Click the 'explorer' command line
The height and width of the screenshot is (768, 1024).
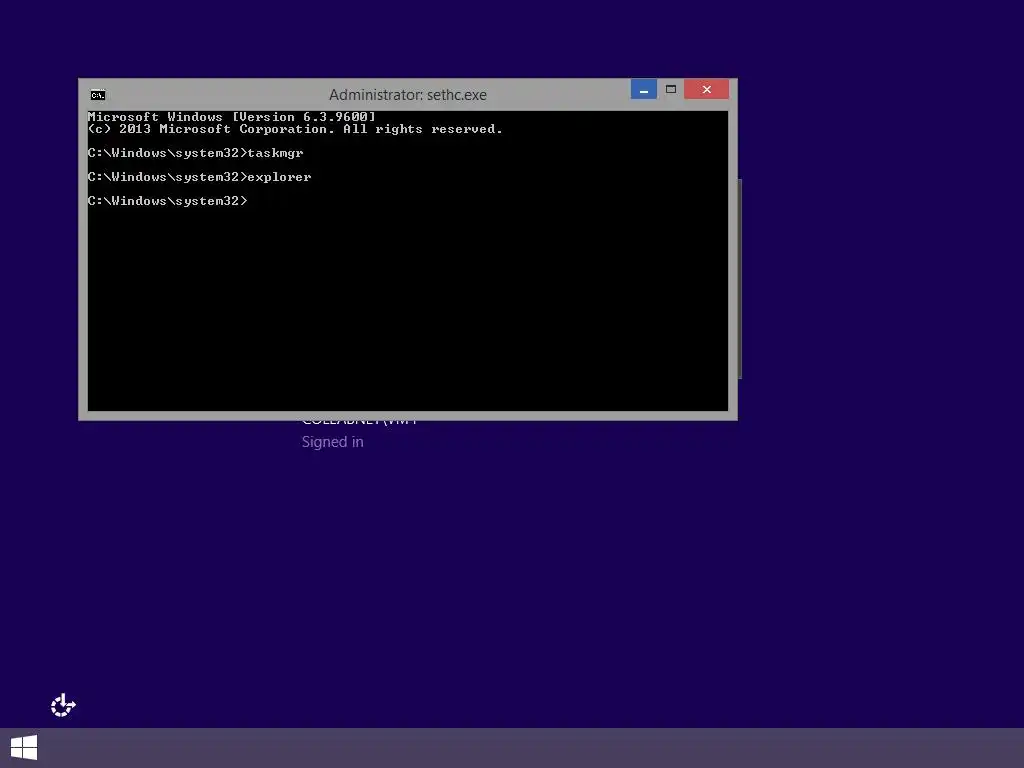tap(199, 177)
